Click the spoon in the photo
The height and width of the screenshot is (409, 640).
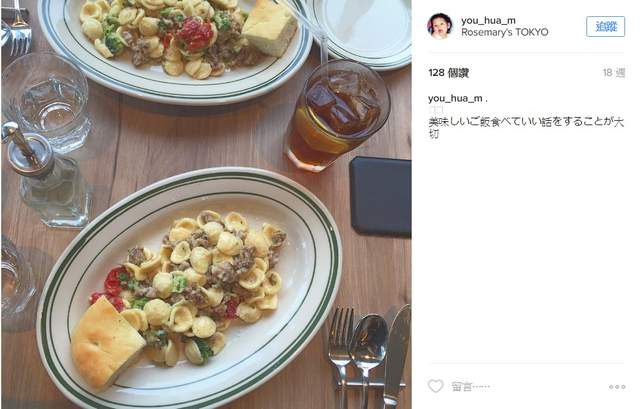(x=369, y=355)
